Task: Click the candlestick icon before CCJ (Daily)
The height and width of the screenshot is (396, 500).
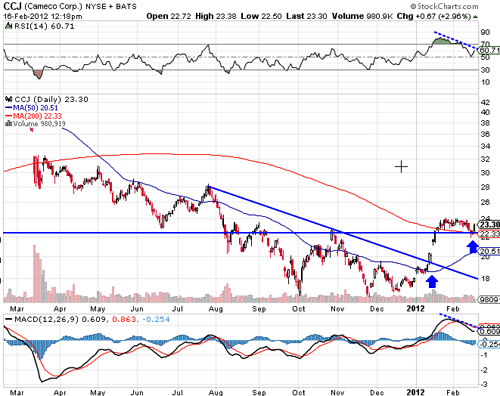Action: point(9,99)
